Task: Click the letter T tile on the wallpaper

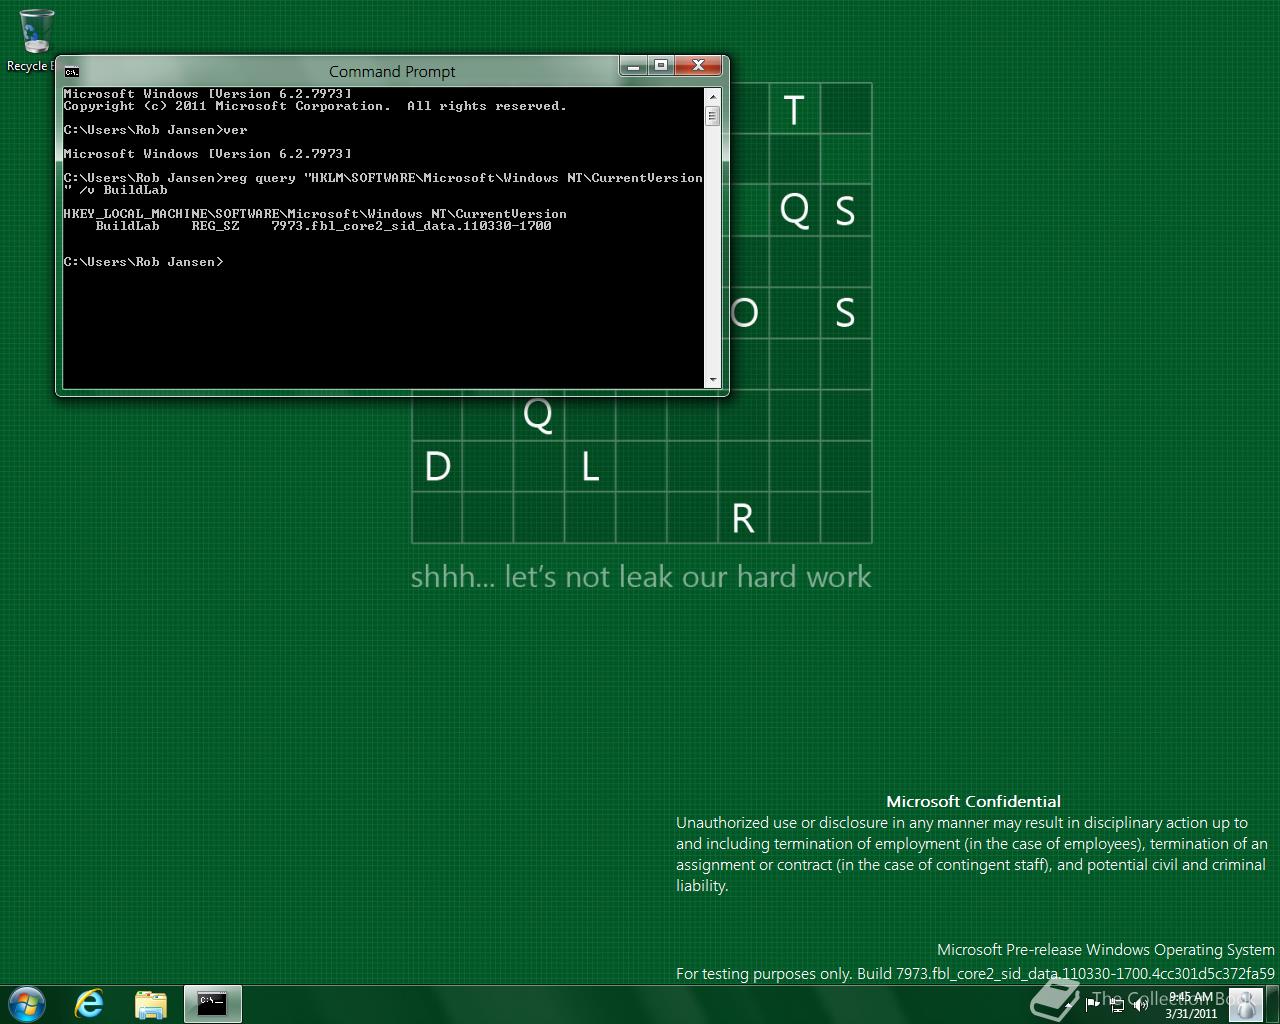Action: pyautogui.click(x=794, y=109)
